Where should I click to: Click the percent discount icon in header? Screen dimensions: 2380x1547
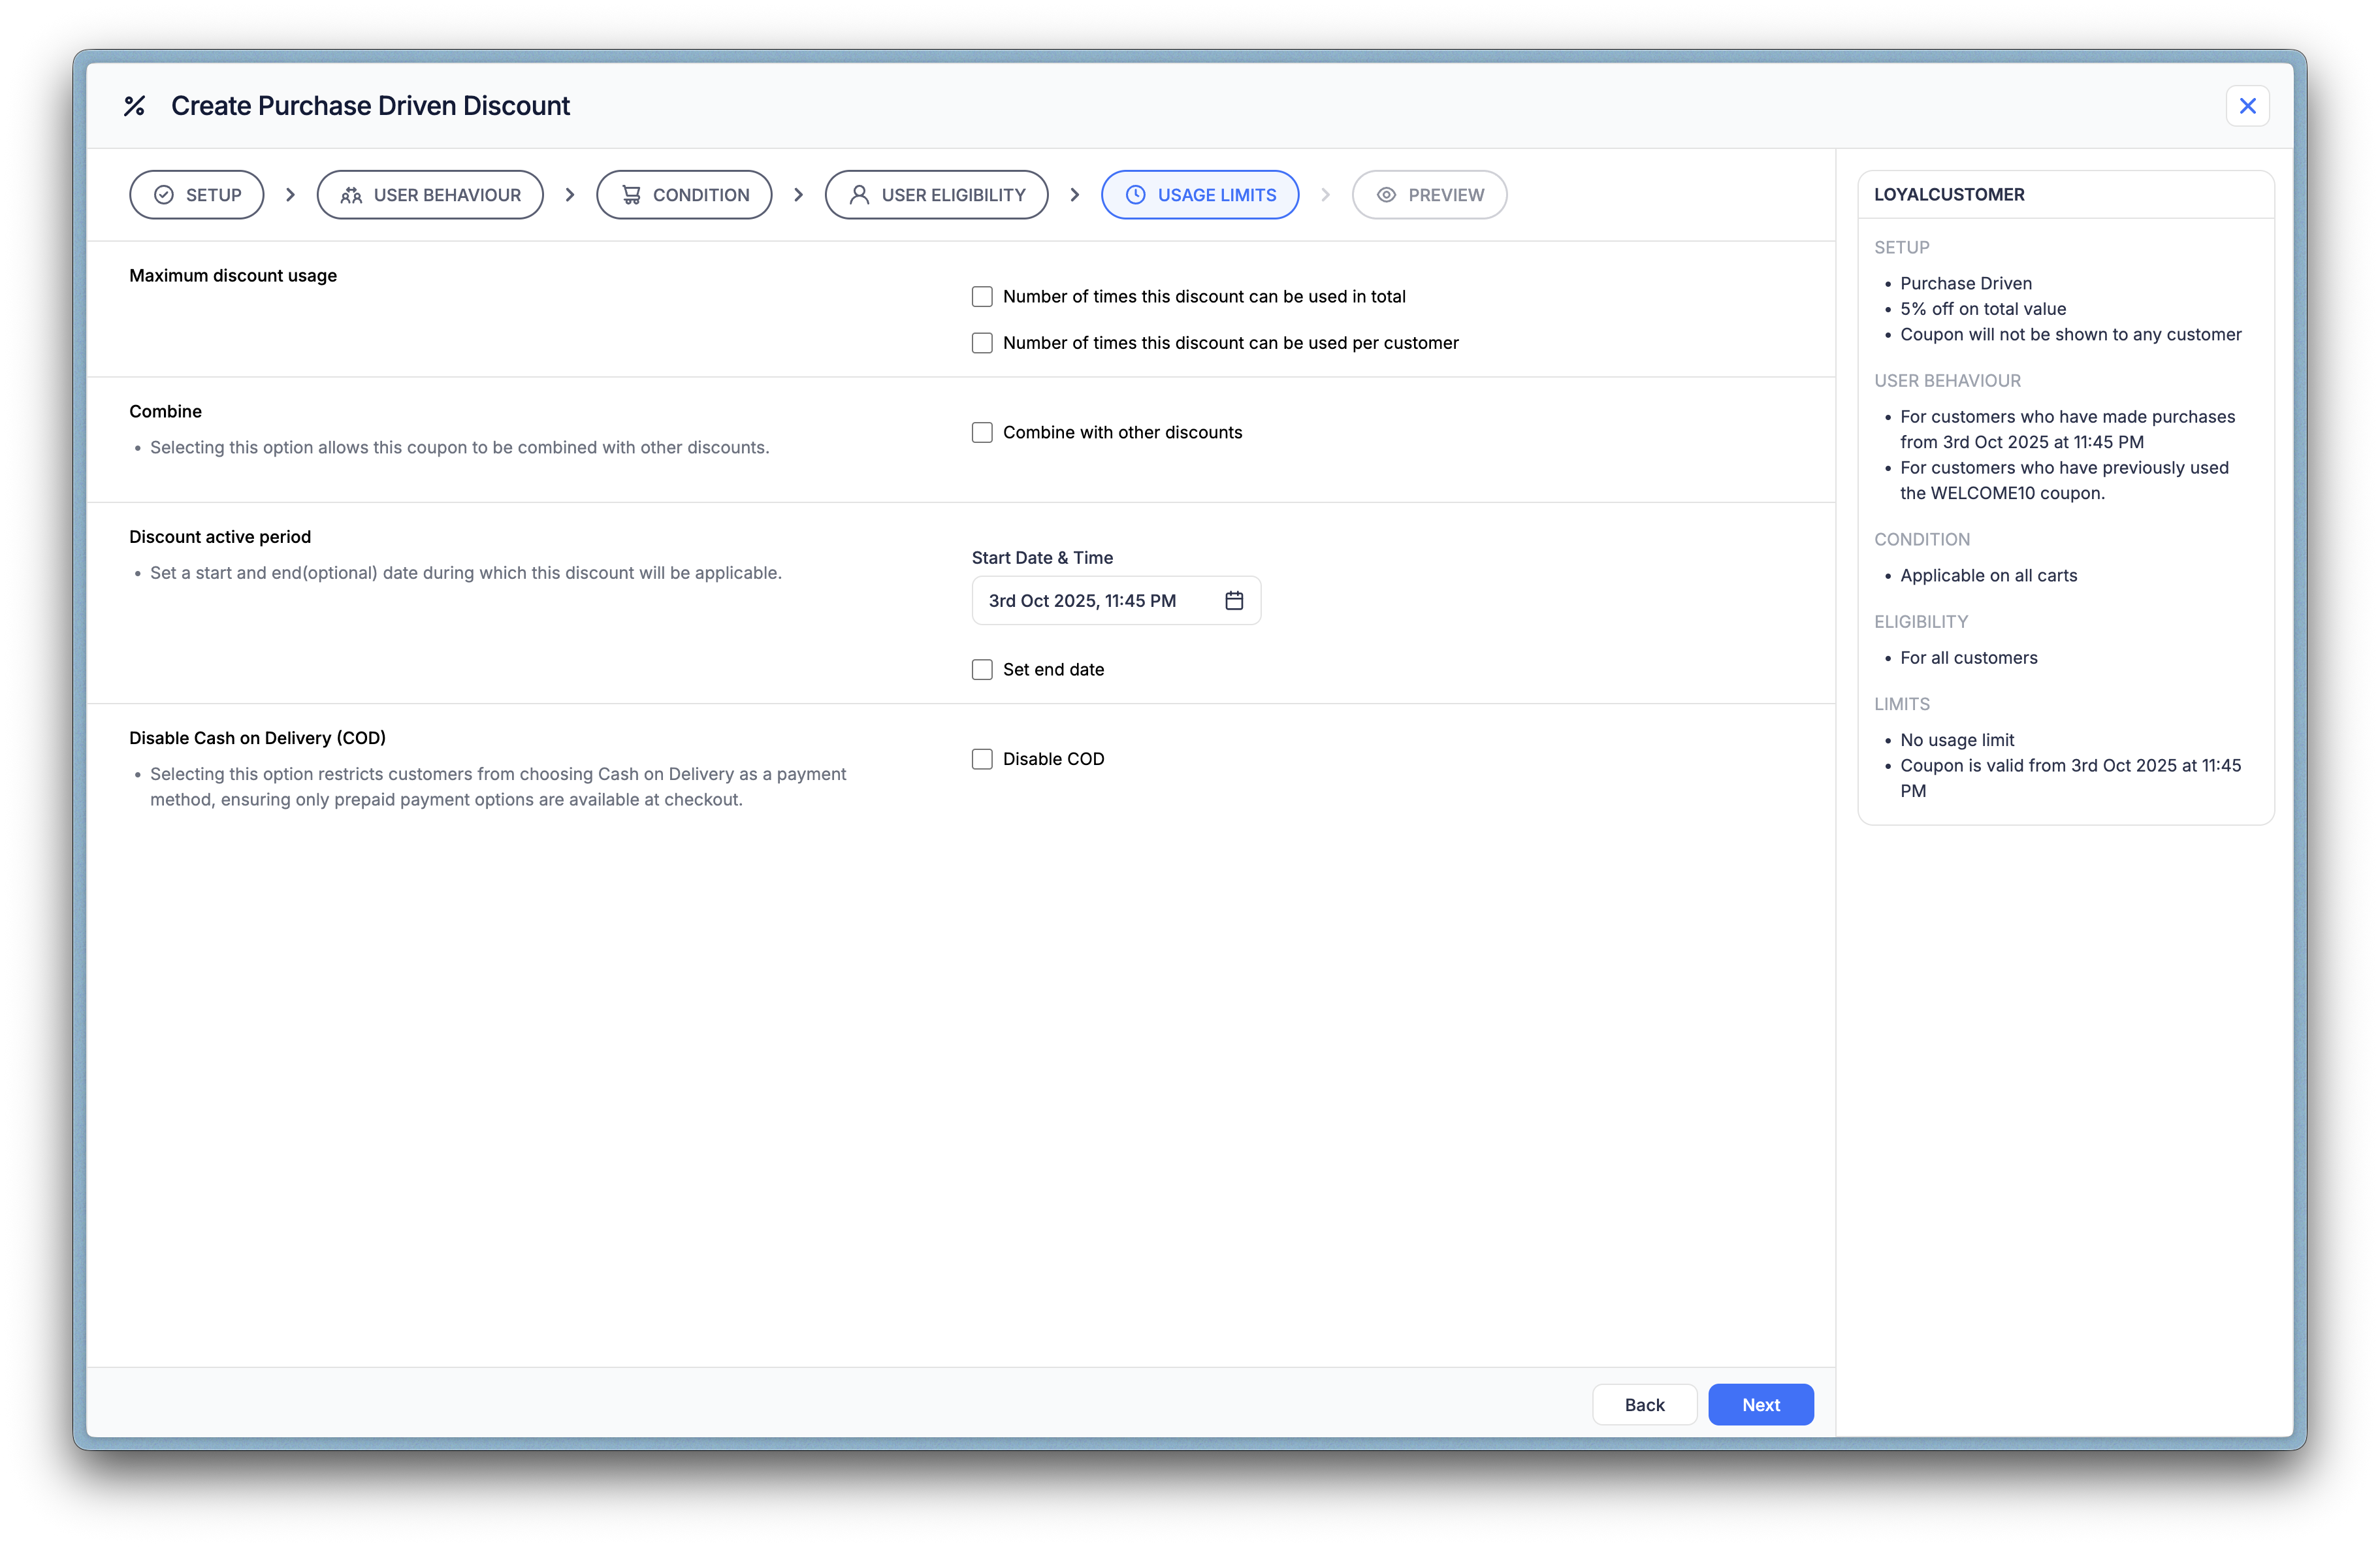(x=134, y=106)
